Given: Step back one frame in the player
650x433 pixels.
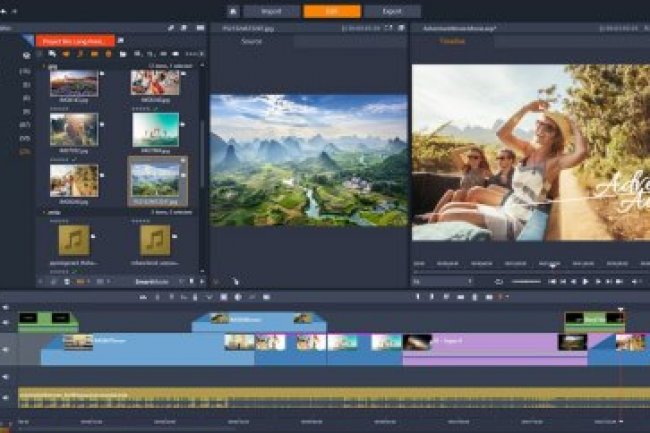Looking at the screenshot, I should [x=574, y=282].
